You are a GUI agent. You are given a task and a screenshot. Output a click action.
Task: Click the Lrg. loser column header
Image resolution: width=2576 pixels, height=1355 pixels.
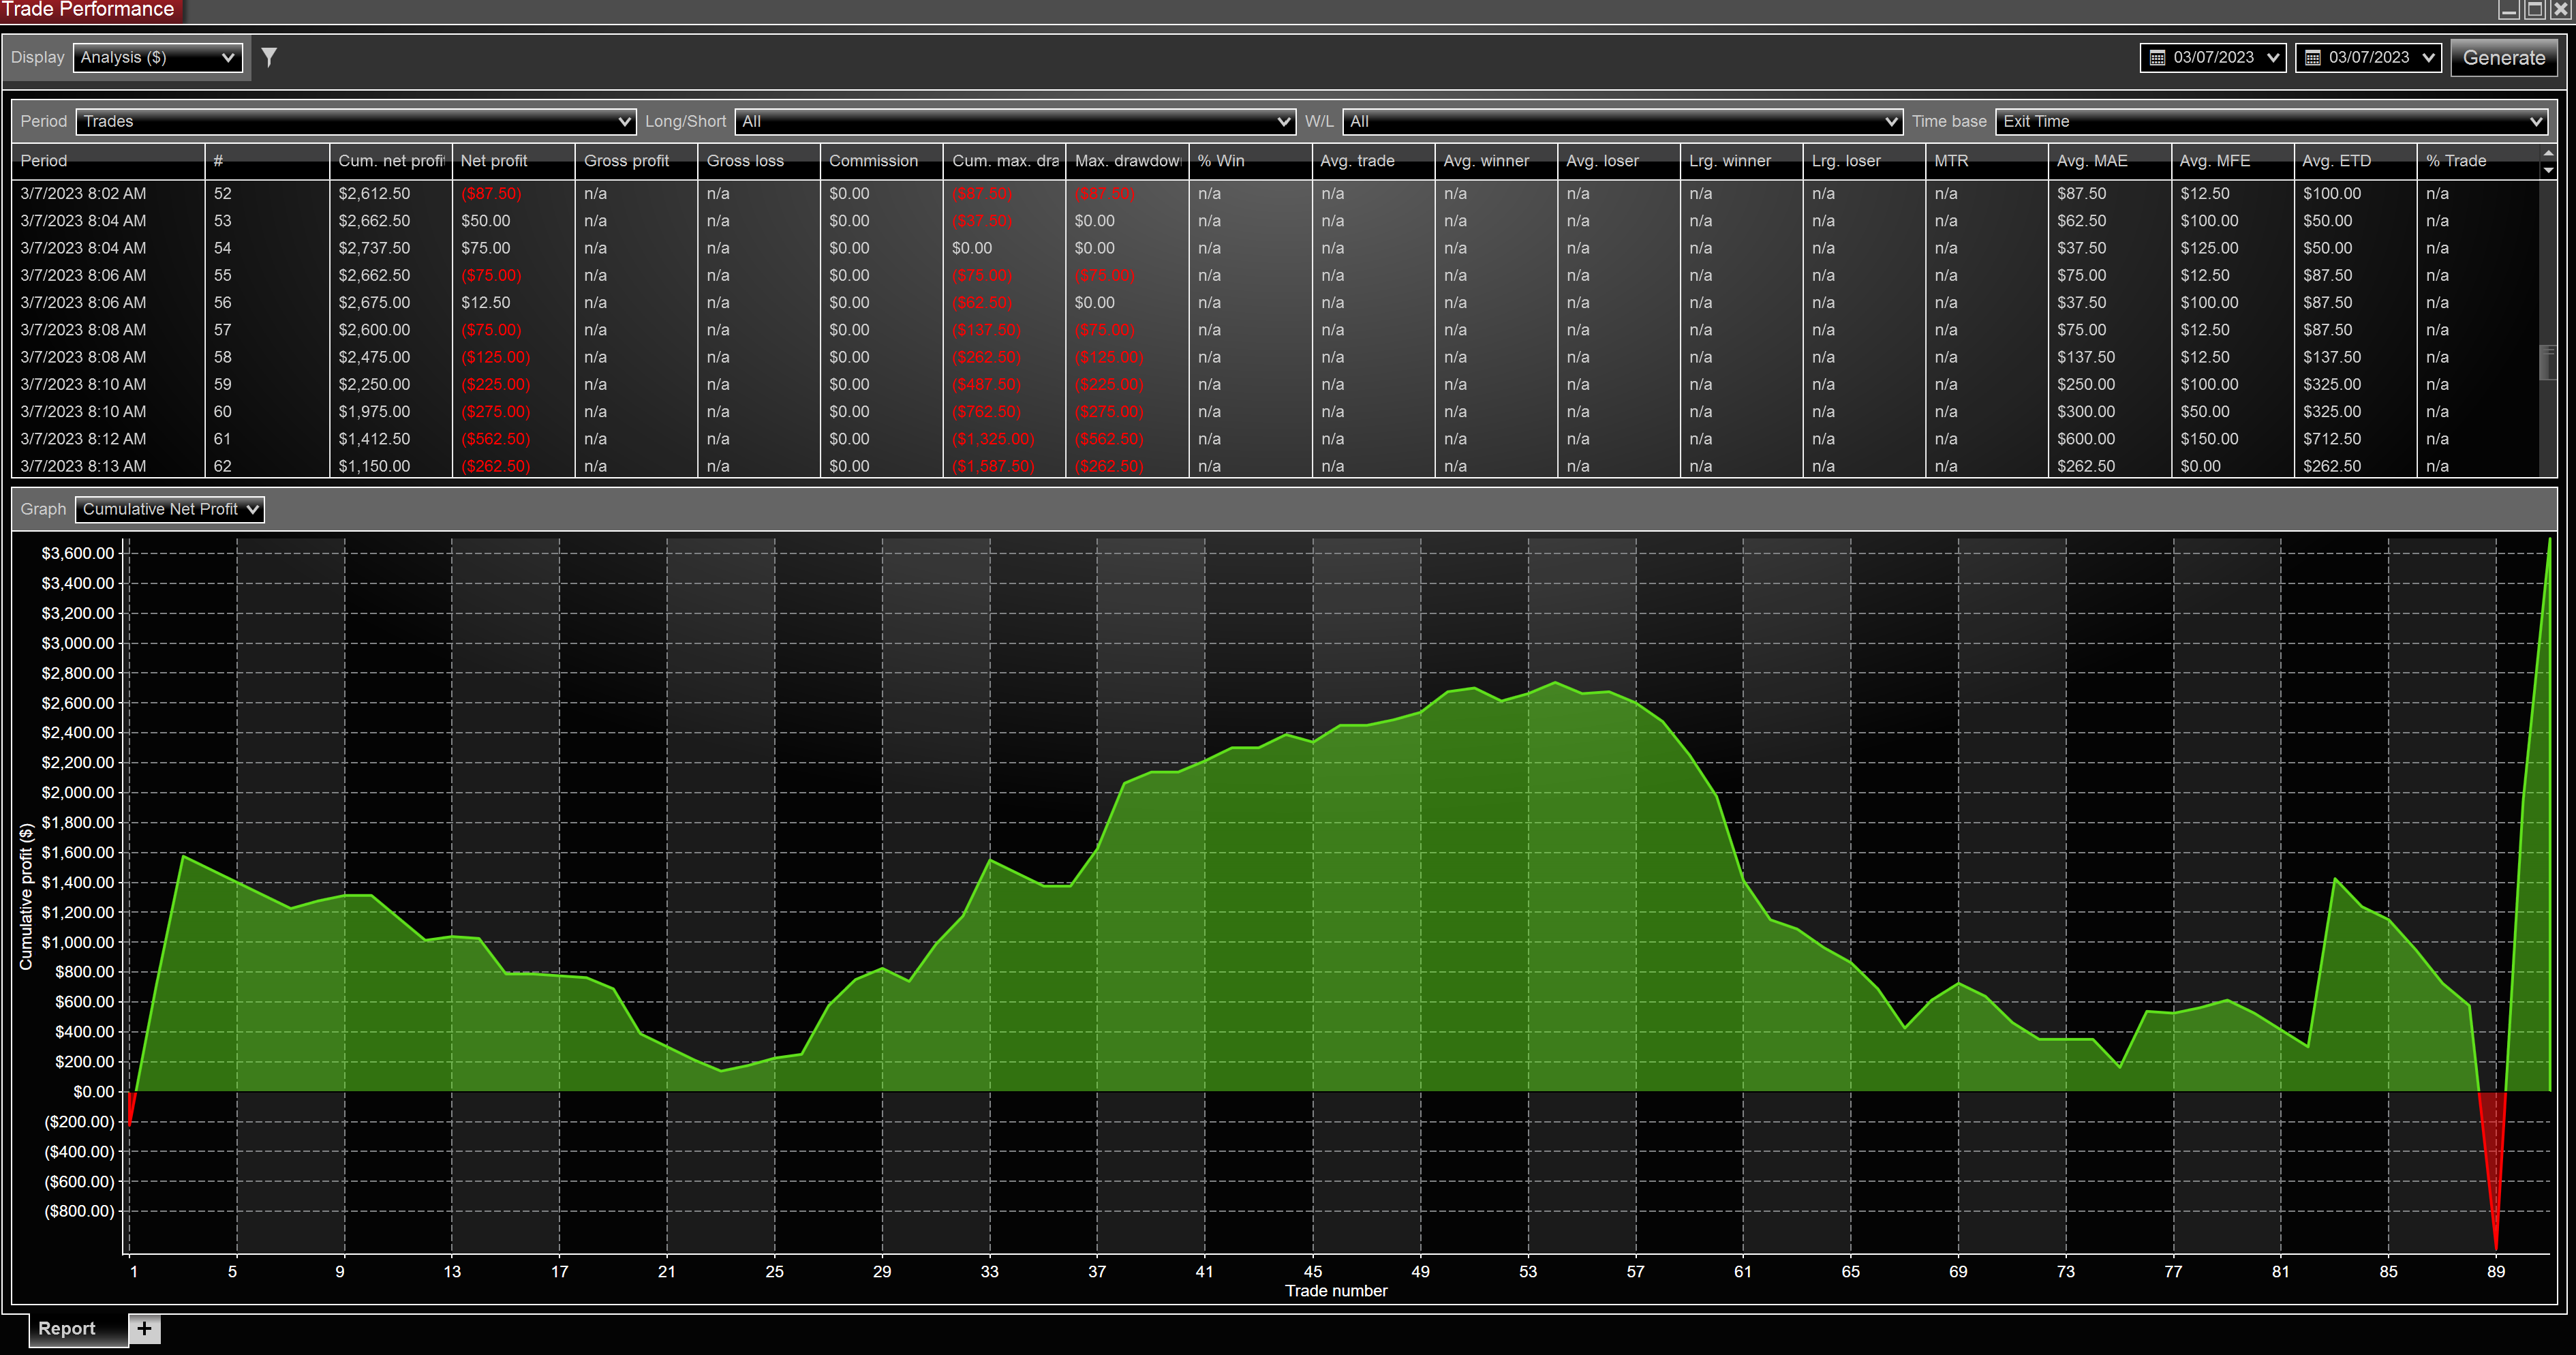(1864, 161)
